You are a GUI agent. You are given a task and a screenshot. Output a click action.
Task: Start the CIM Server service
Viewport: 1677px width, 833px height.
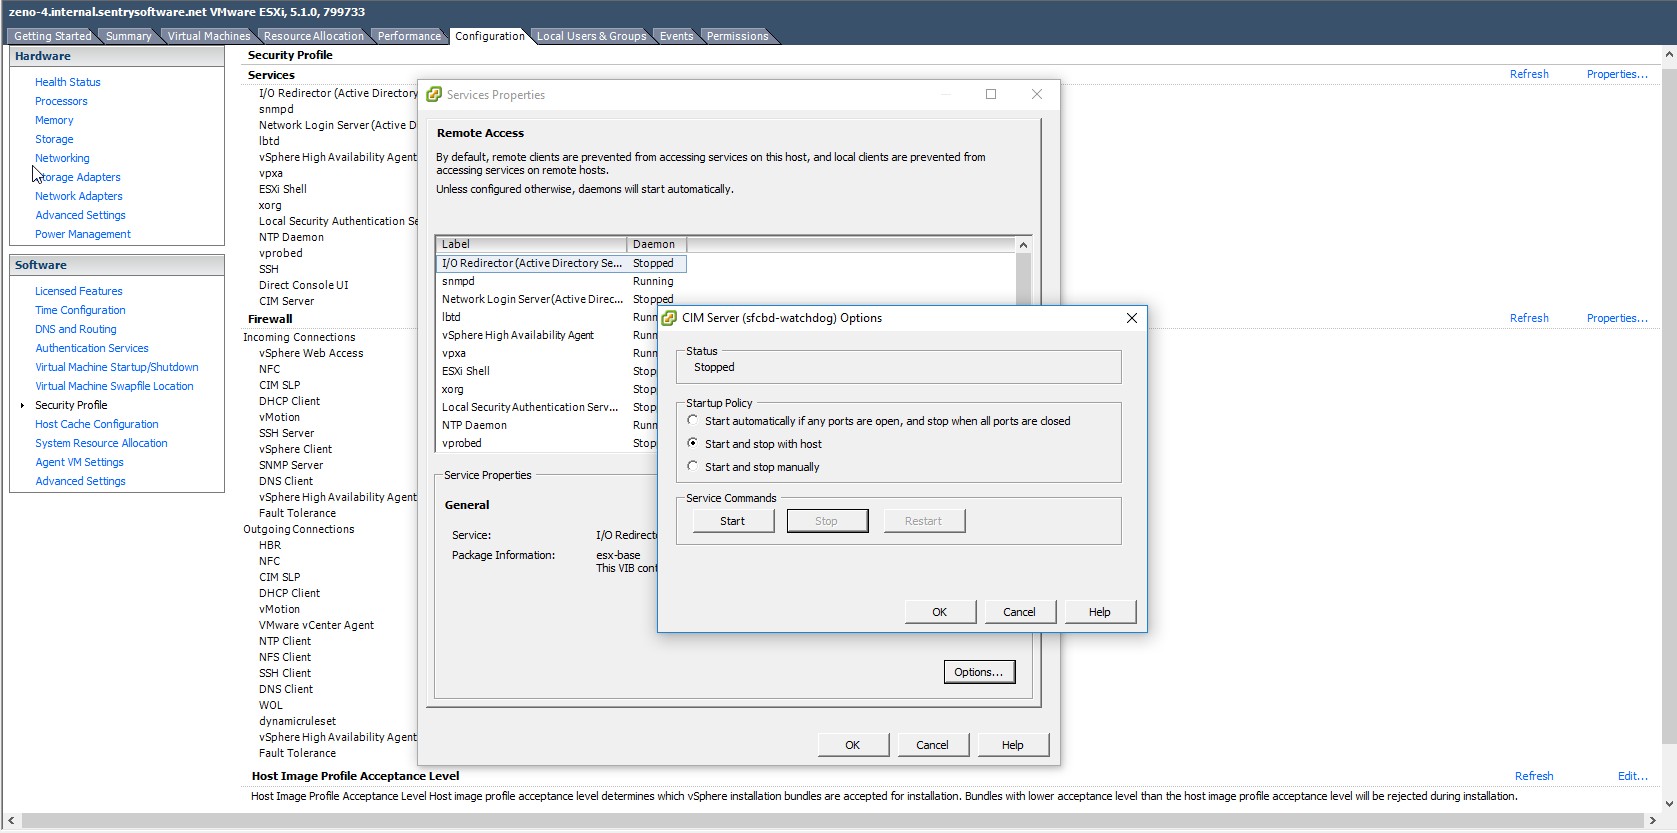(733, 521)
